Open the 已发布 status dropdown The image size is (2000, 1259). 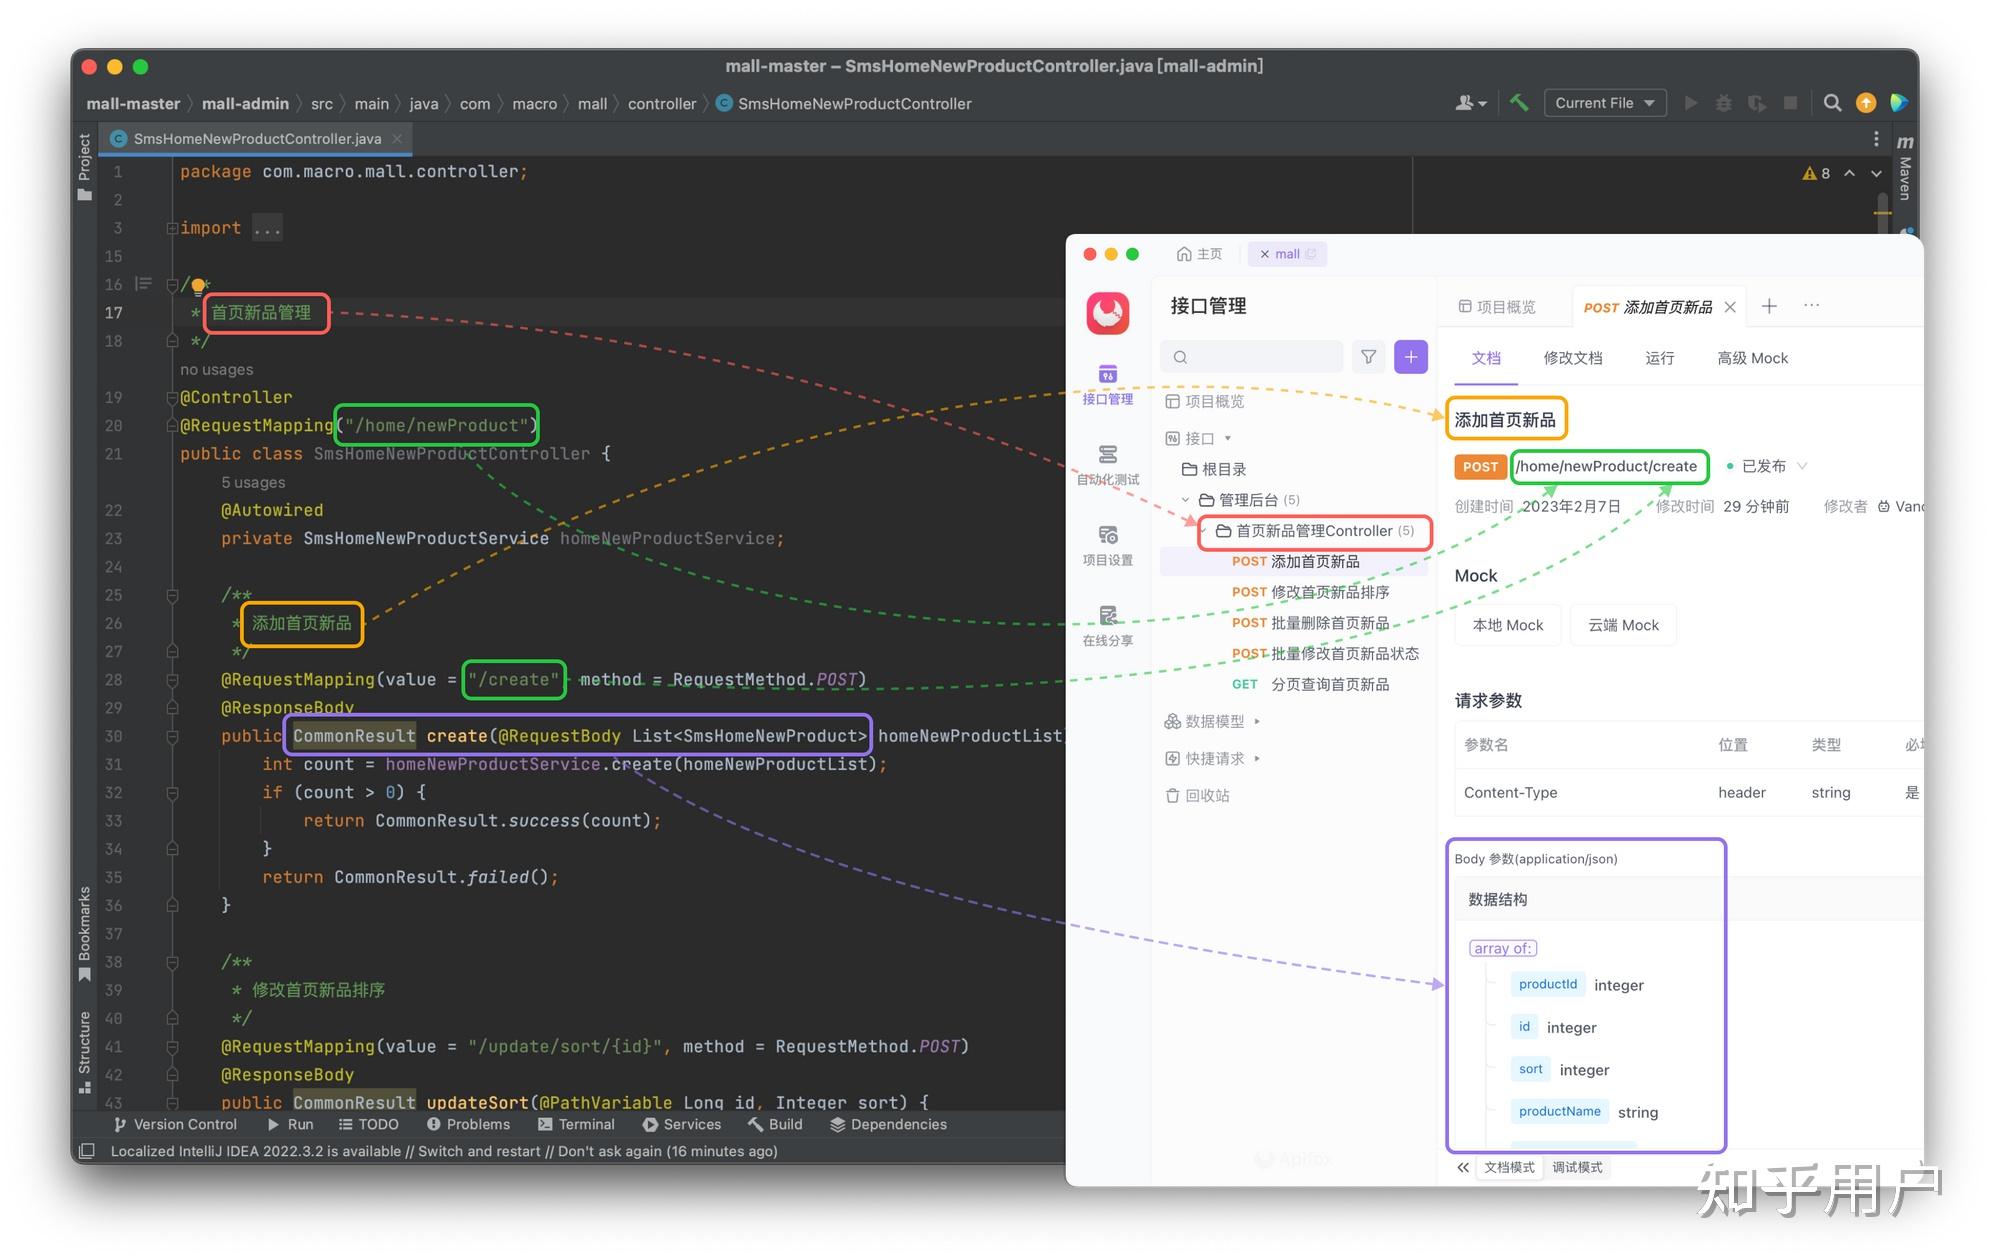[1766, 466]
